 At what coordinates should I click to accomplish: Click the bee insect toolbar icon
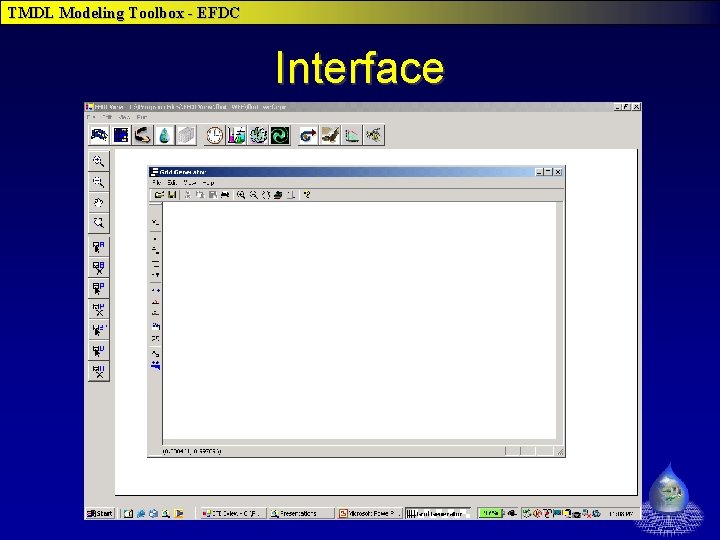click(x=374, y=135)
